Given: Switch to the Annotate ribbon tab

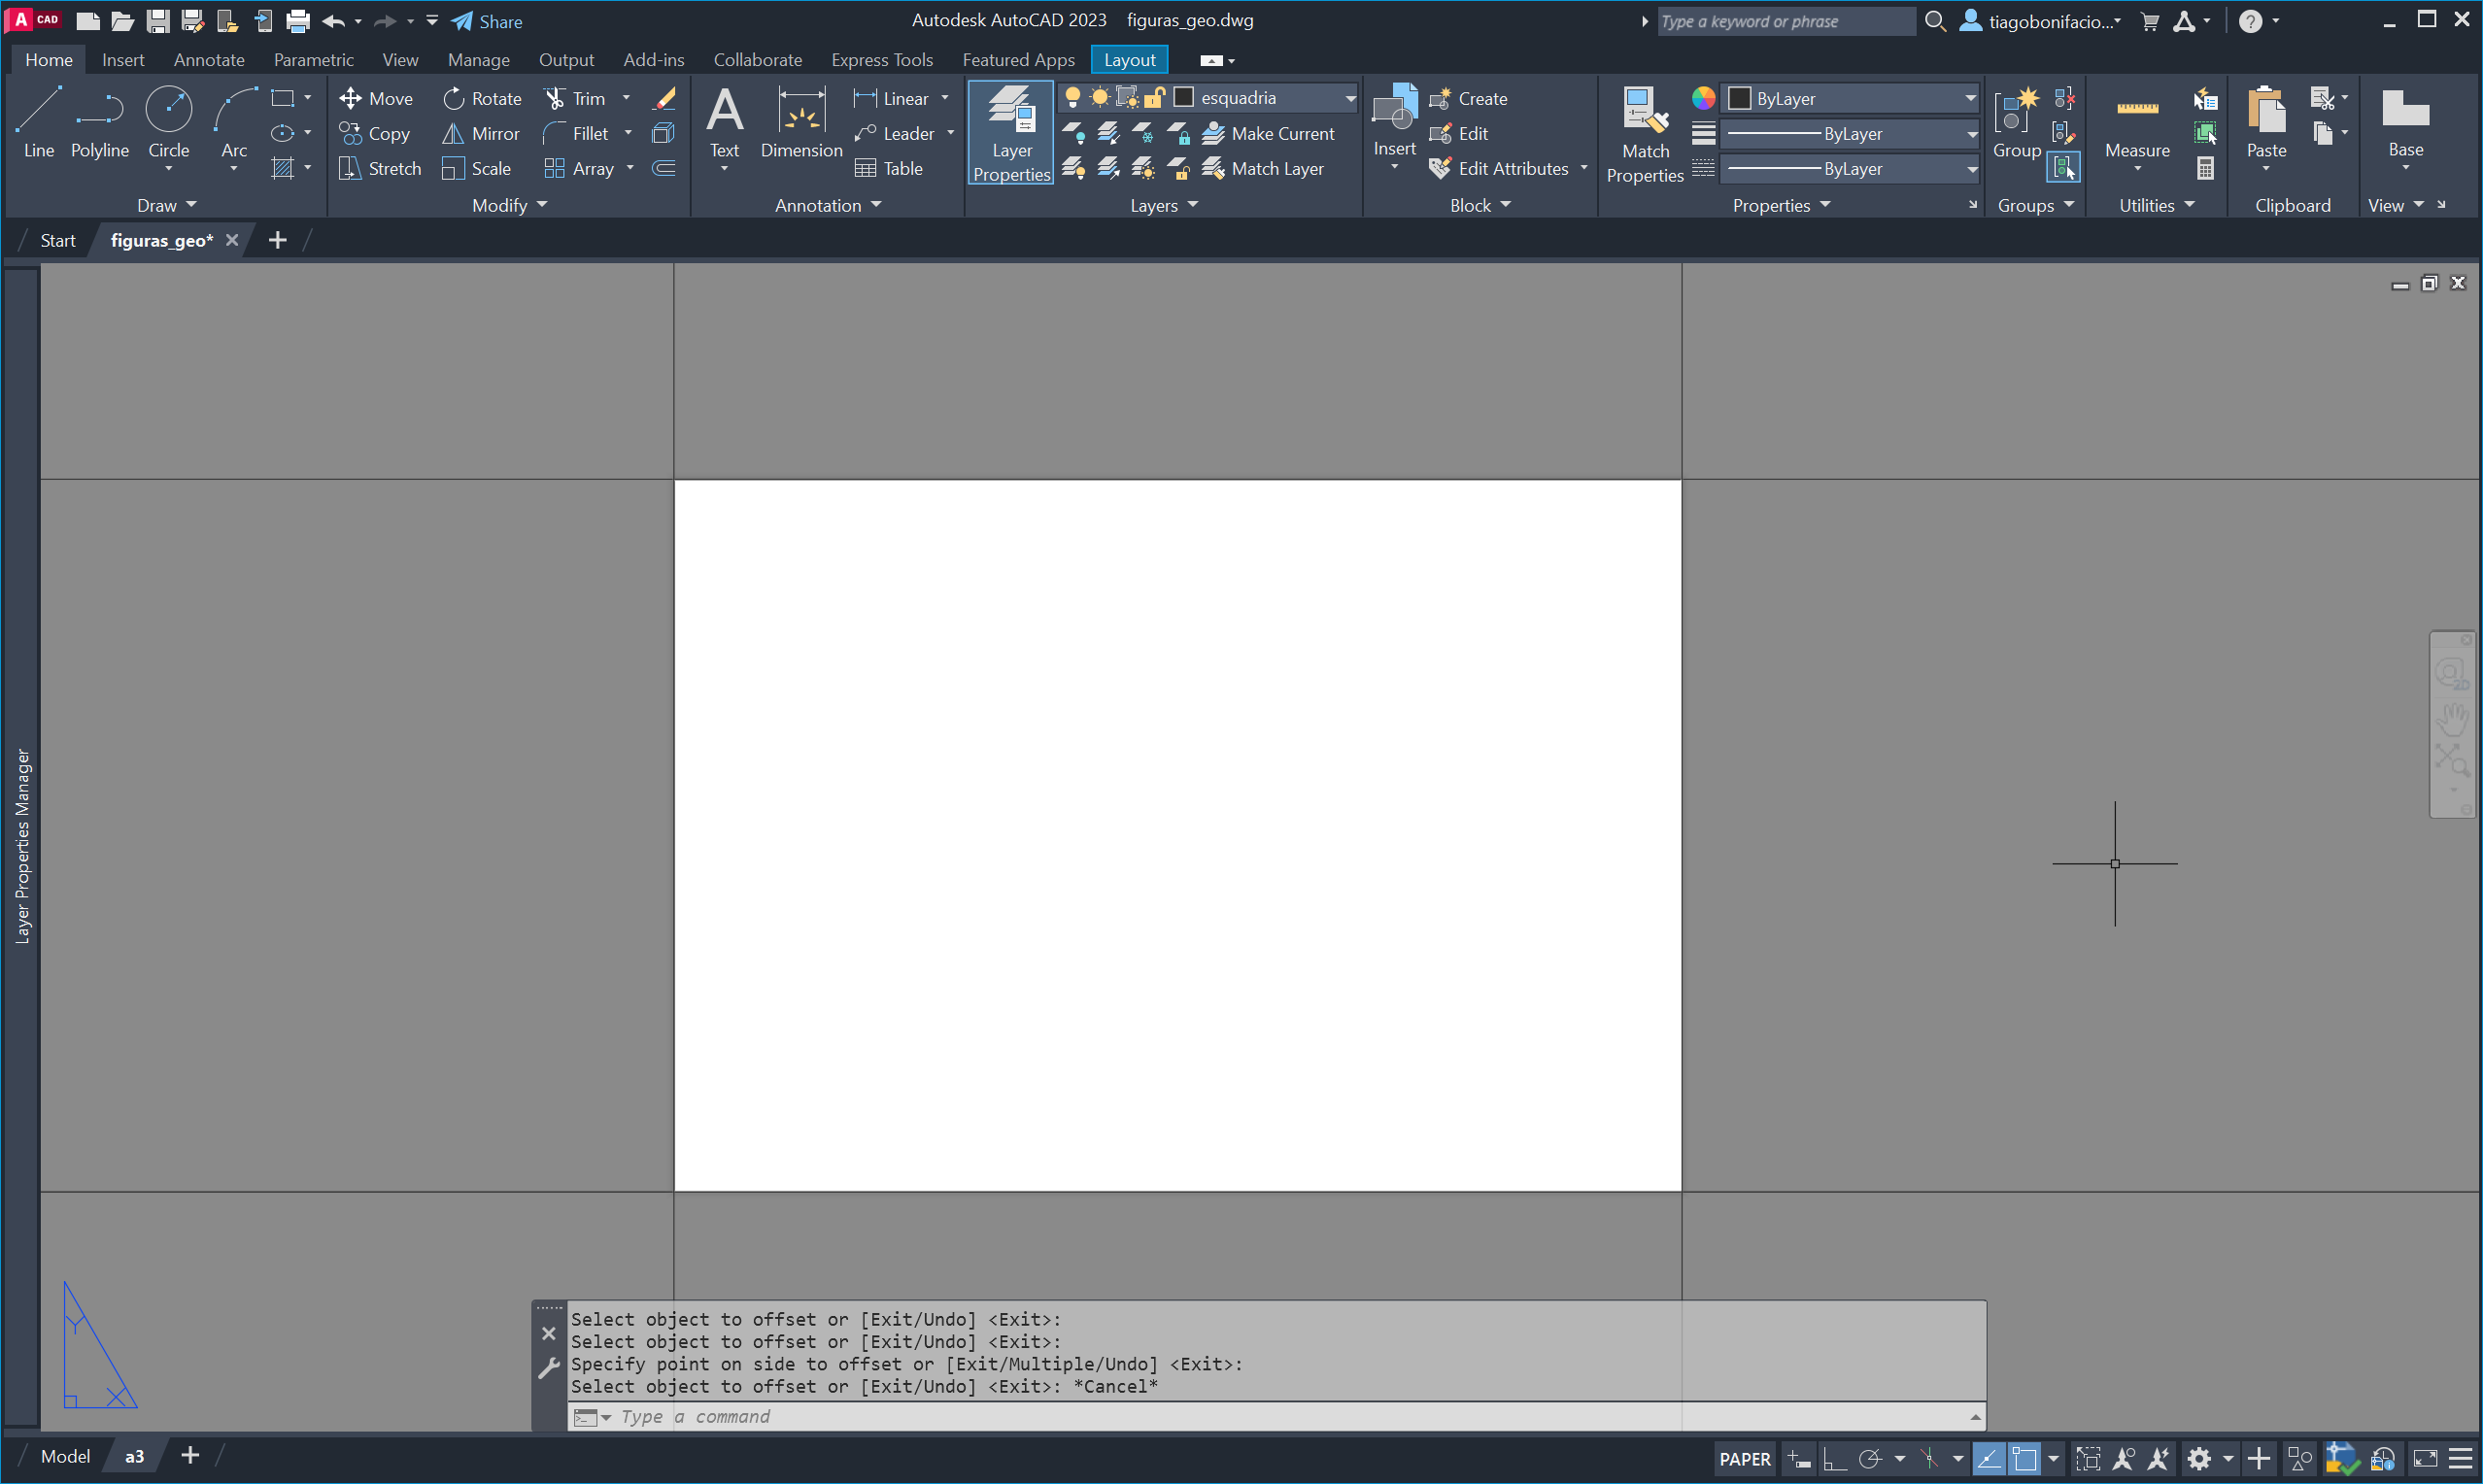Looking at the screenshot, I should (208, 60).
